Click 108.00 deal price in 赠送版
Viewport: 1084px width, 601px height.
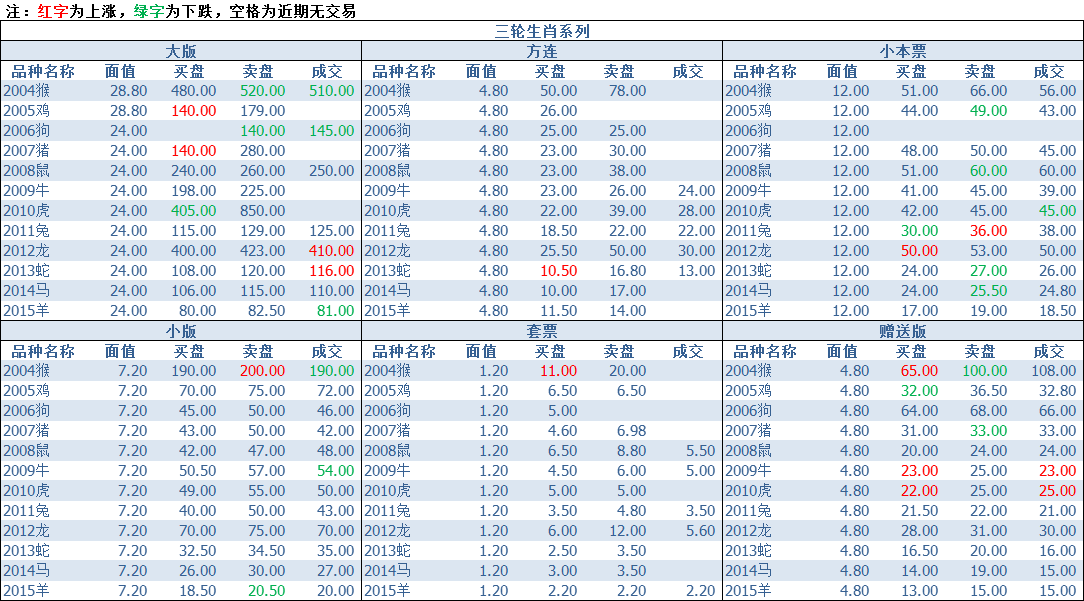pos(1054,371)
